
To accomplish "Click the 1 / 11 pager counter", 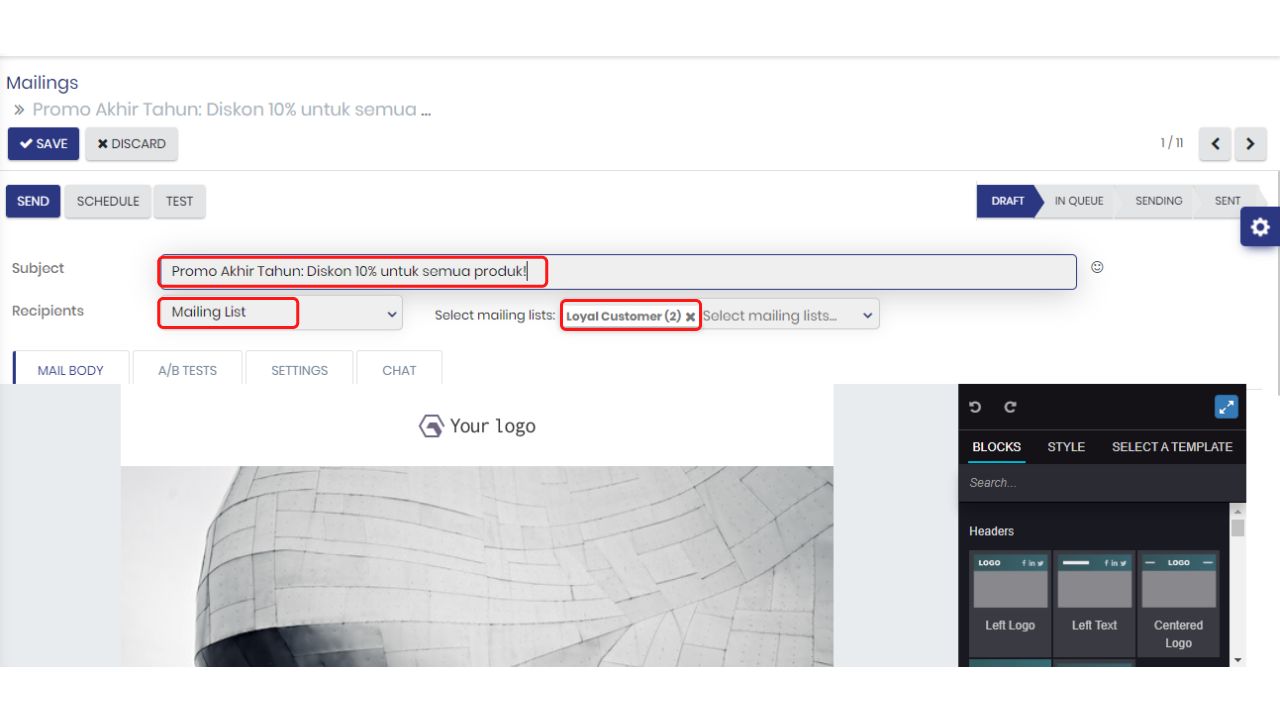I will point(1172,143).
